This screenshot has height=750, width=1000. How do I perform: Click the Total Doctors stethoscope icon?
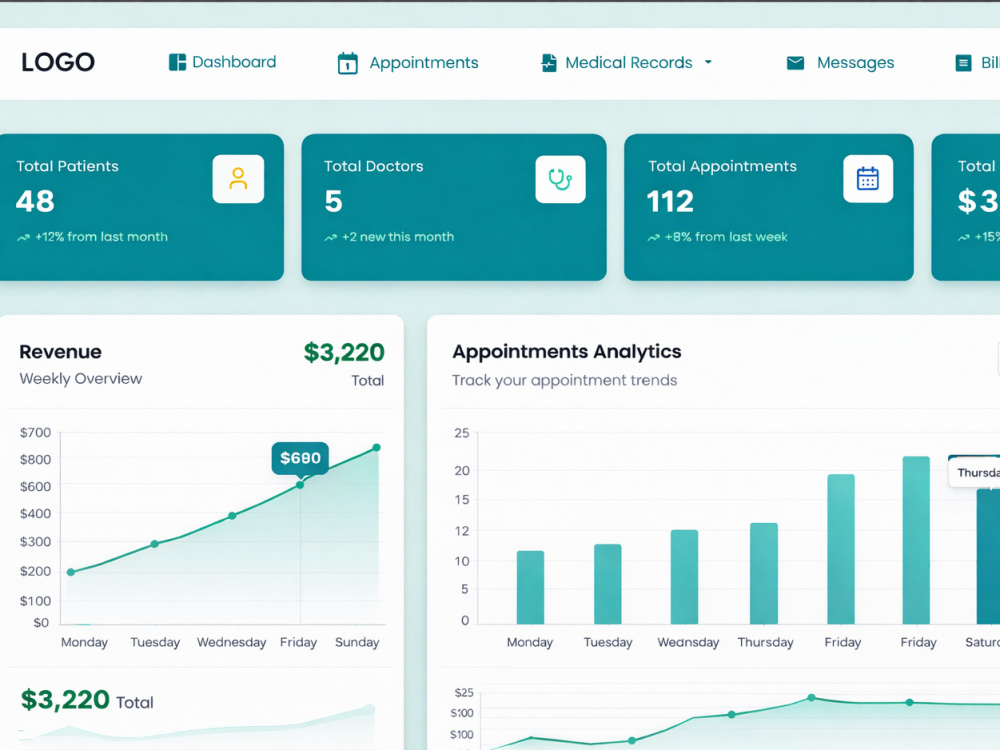tap(561, 179)
